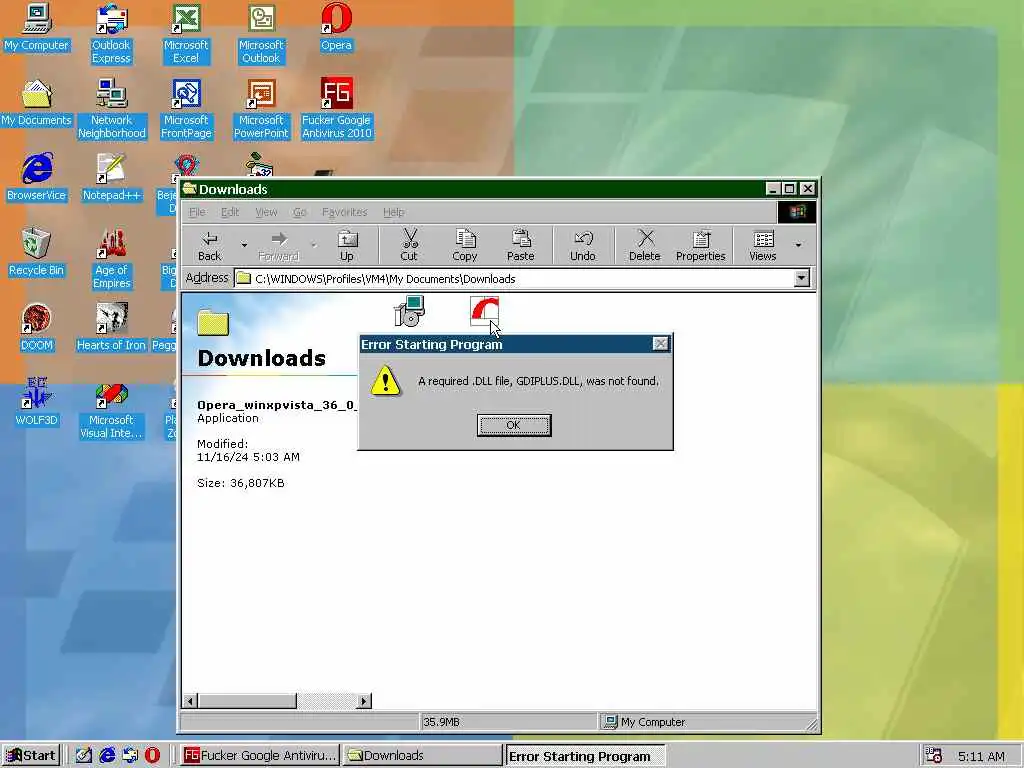Select the Outlook Express desktop icon

point(111,34)
